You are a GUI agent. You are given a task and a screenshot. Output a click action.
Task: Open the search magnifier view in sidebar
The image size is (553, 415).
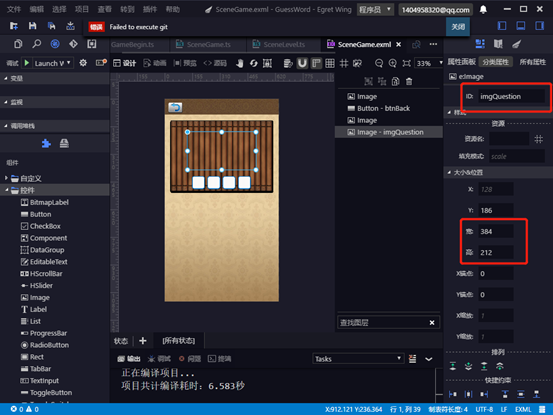pyautogui.click(x=36, y=44)
